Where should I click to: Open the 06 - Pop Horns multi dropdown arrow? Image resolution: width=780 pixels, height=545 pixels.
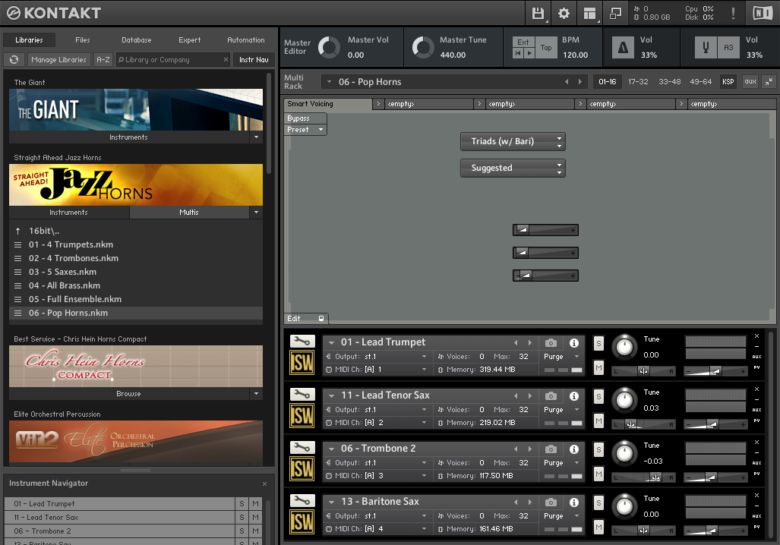(329, 82)
